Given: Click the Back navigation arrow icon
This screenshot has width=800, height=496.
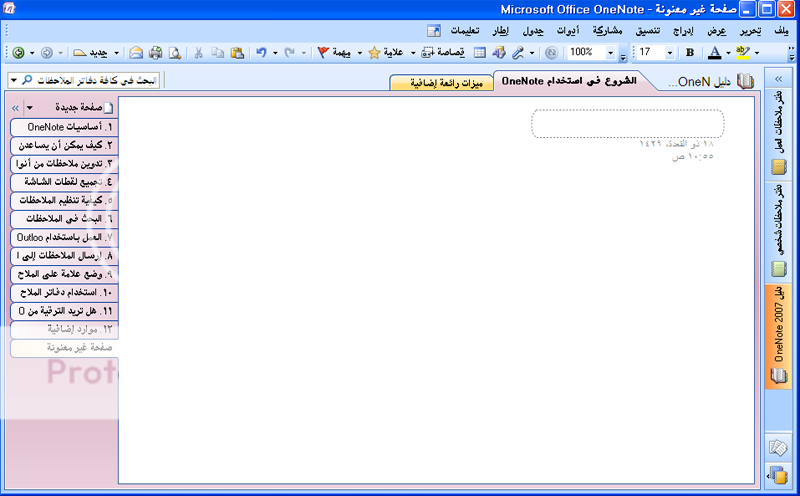Looking at the screenshot, I should click(x=18, y=53).
